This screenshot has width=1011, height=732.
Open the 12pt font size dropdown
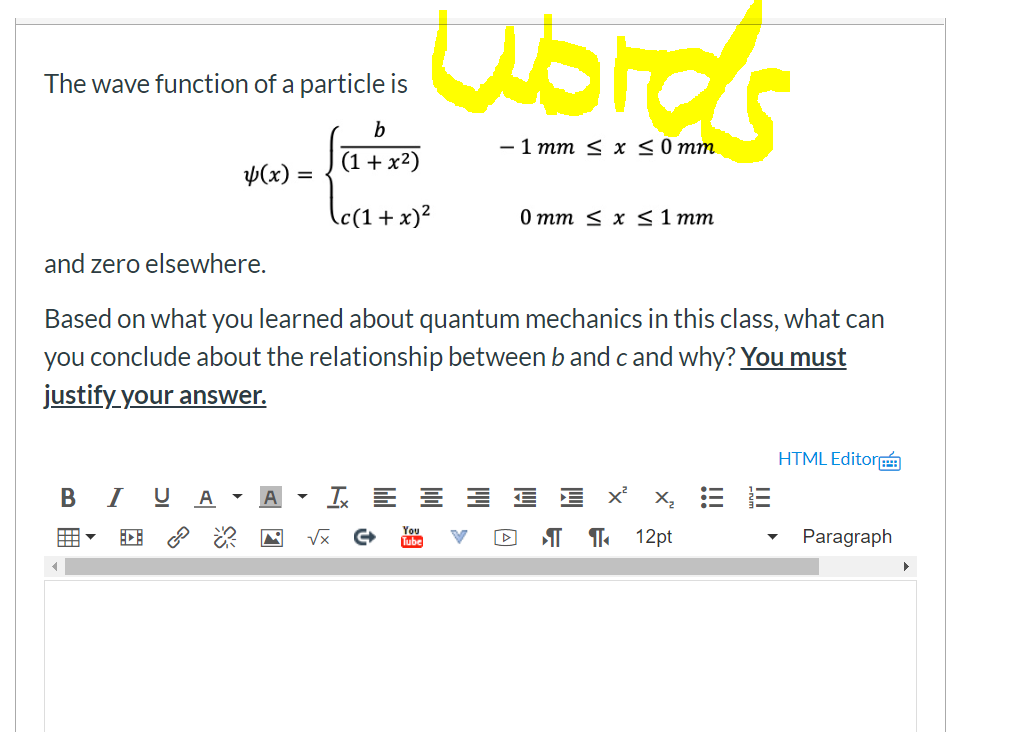tap(653, 536)
